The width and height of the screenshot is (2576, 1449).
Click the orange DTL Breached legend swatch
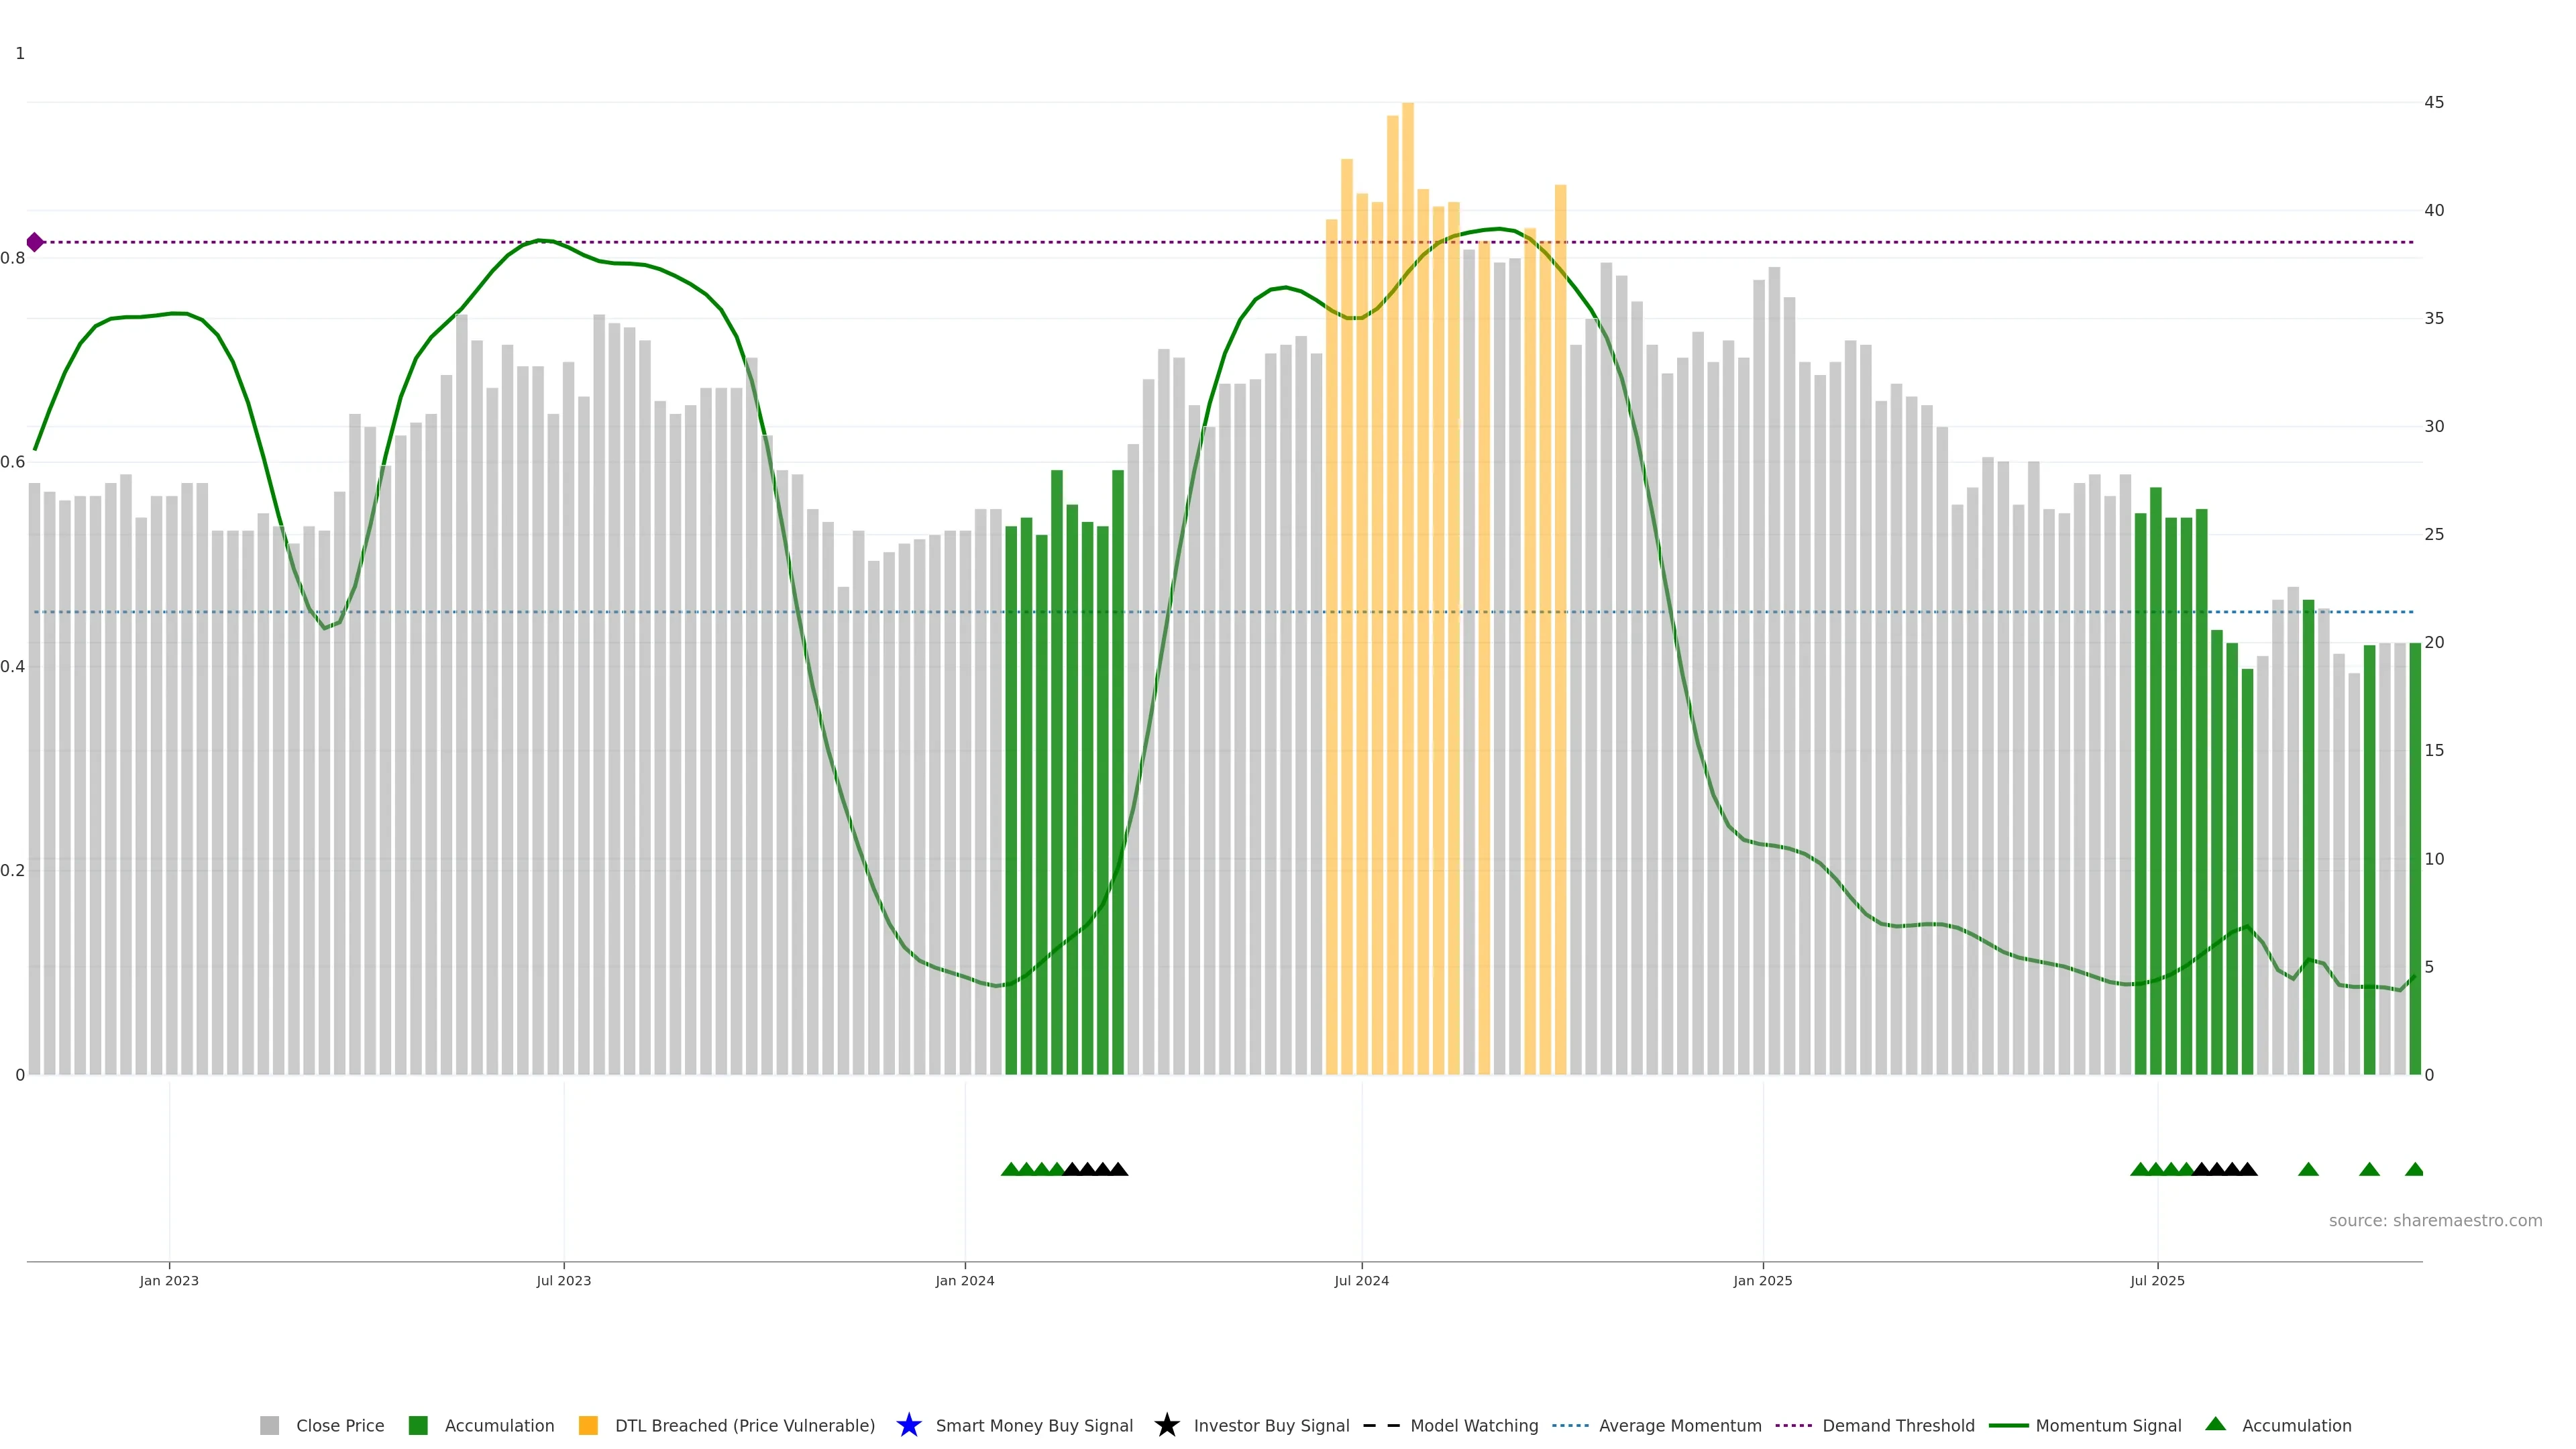click(x=588, y=1425)
